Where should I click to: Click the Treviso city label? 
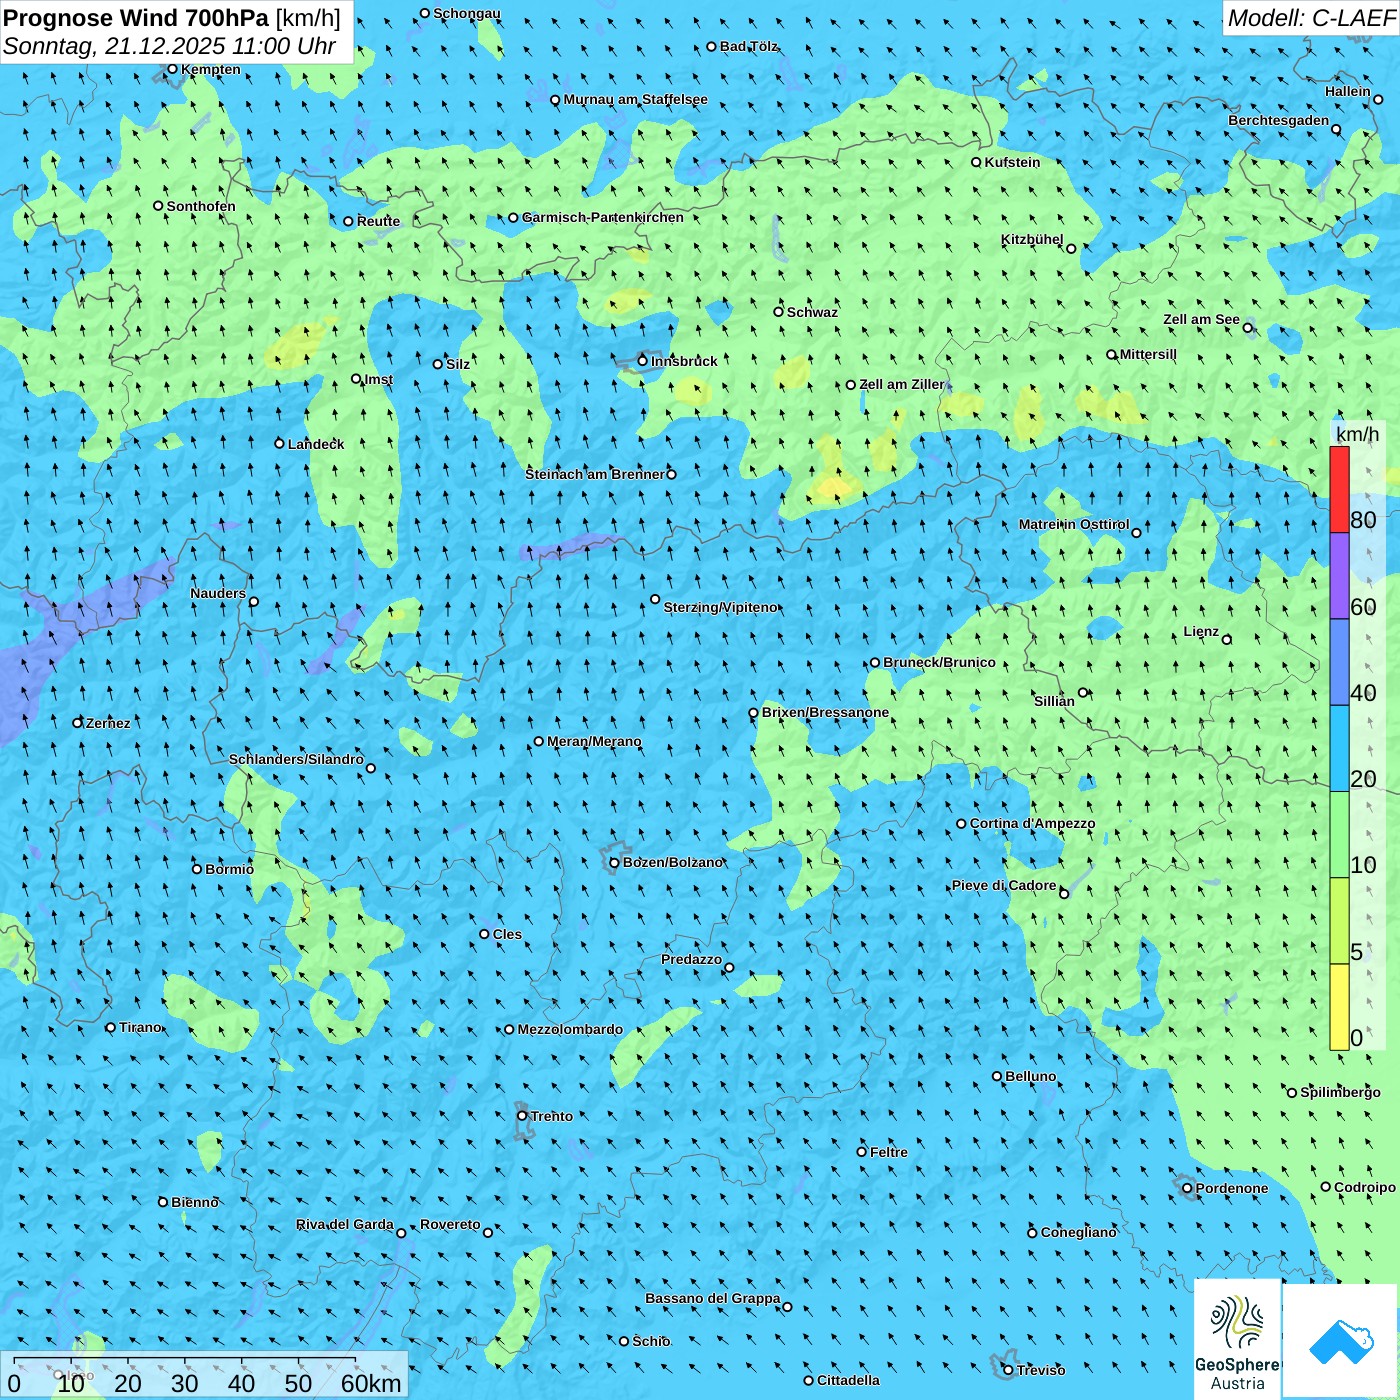(1040, 1371)
